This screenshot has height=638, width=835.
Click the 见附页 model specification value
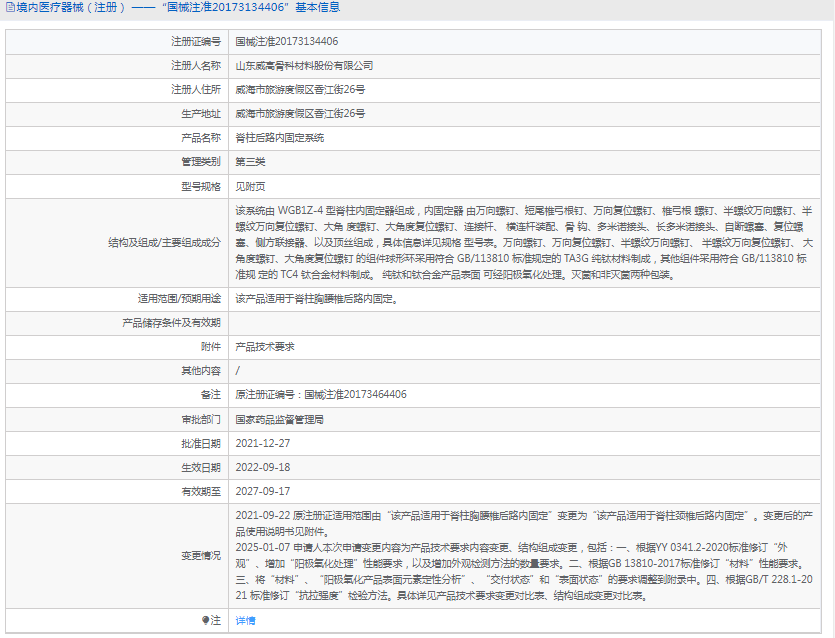250,186
